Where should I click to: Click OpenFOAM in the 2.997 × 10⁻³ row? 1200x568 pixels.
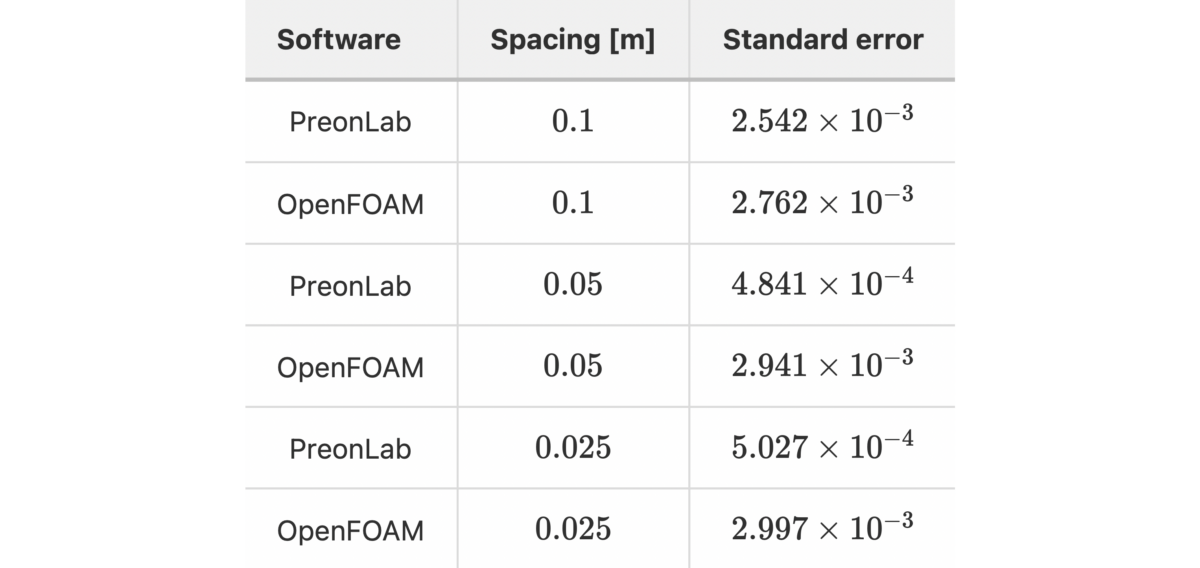pos(350,531)
